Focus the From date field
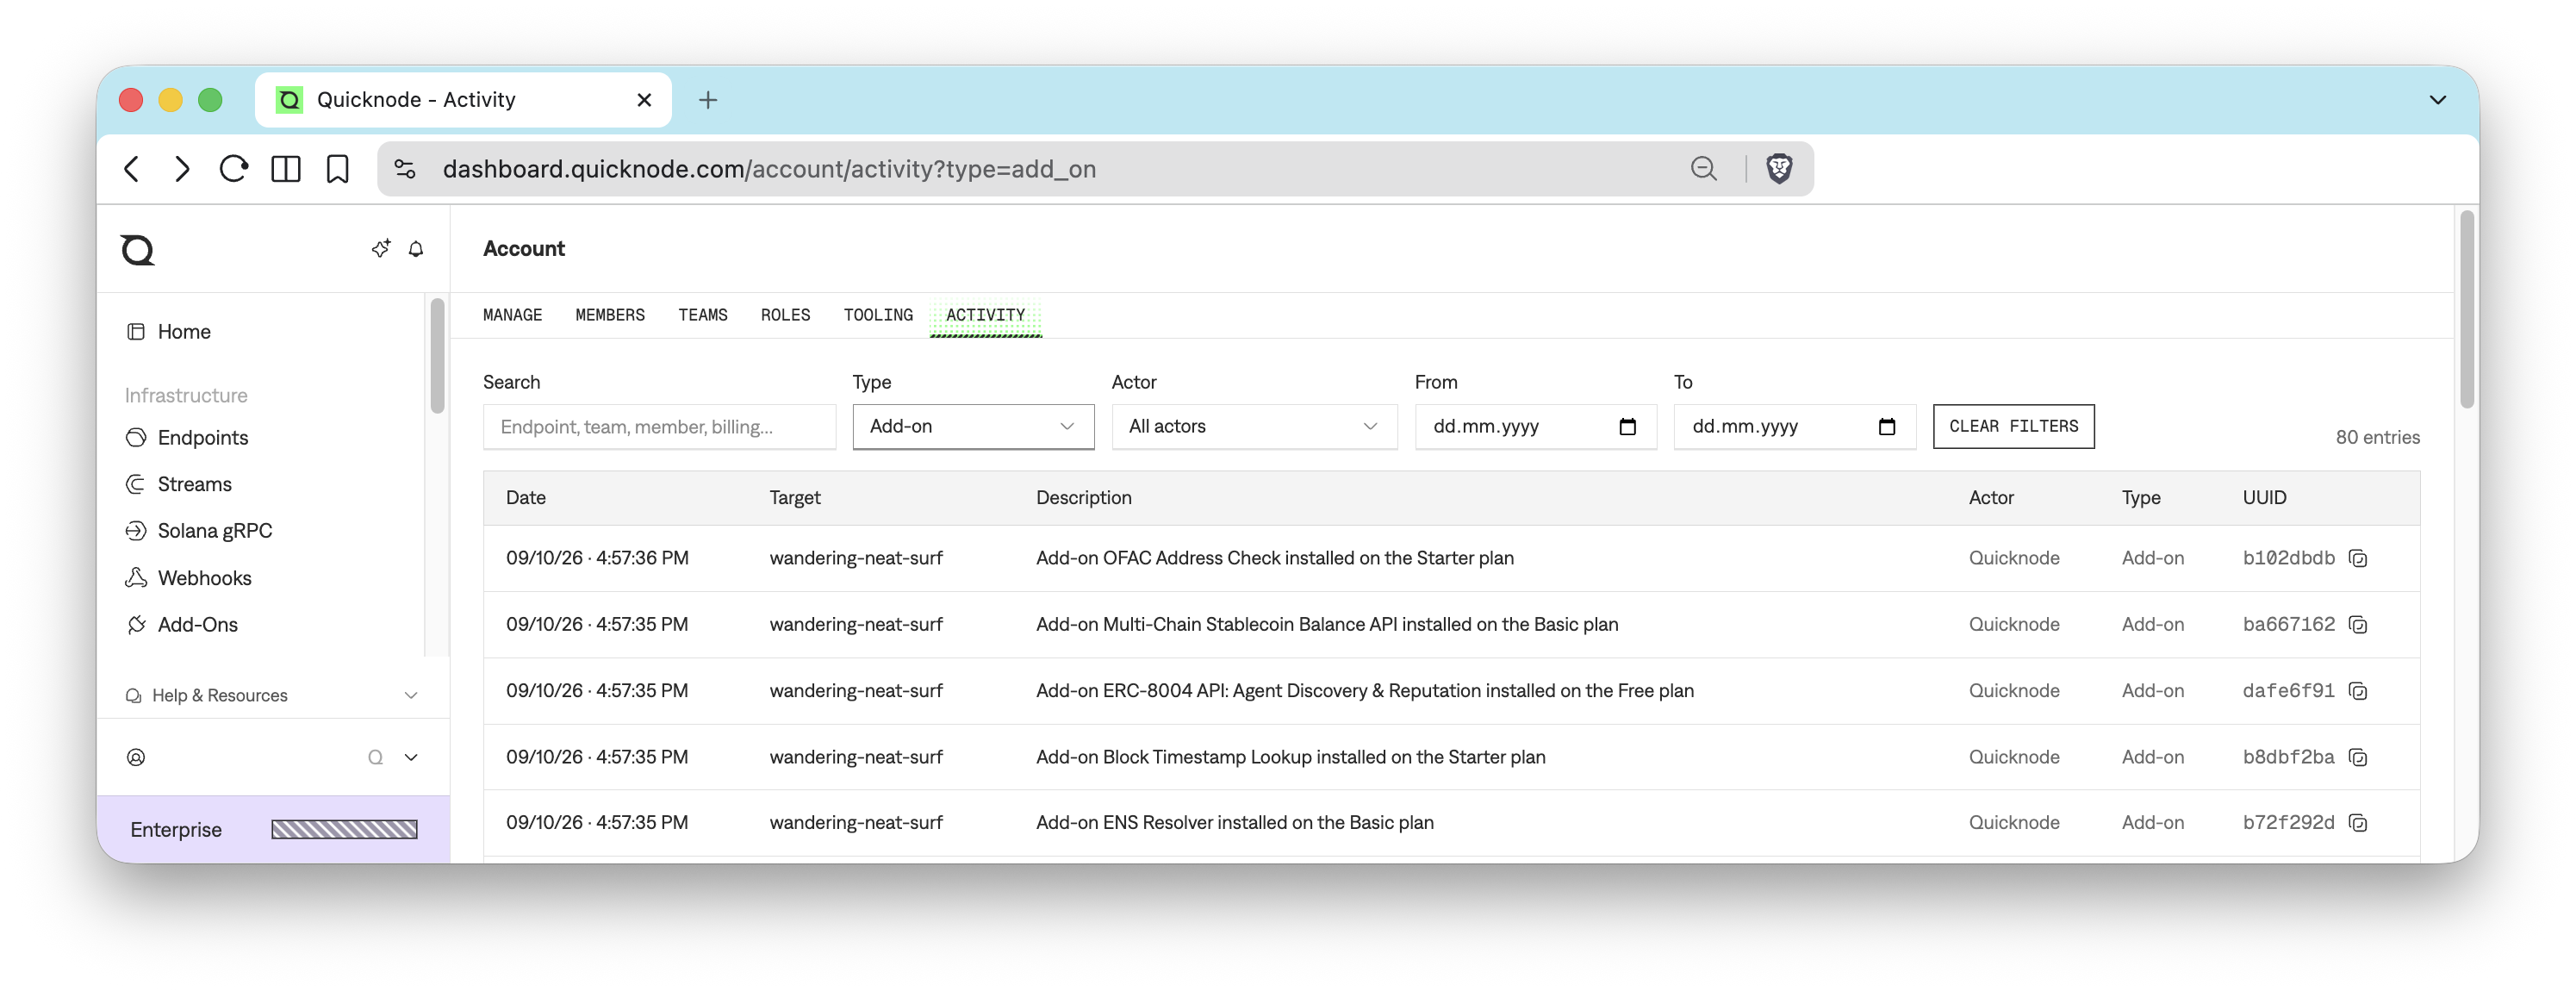The image size is (2576, 991). click(x=1535, y=427)
